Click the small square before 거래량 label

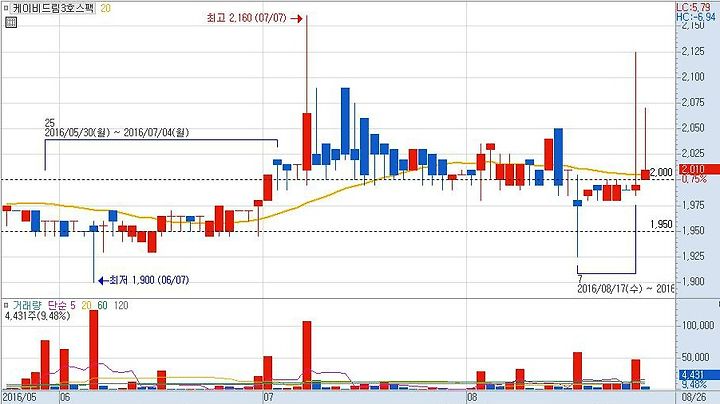(x=6, y=305)
